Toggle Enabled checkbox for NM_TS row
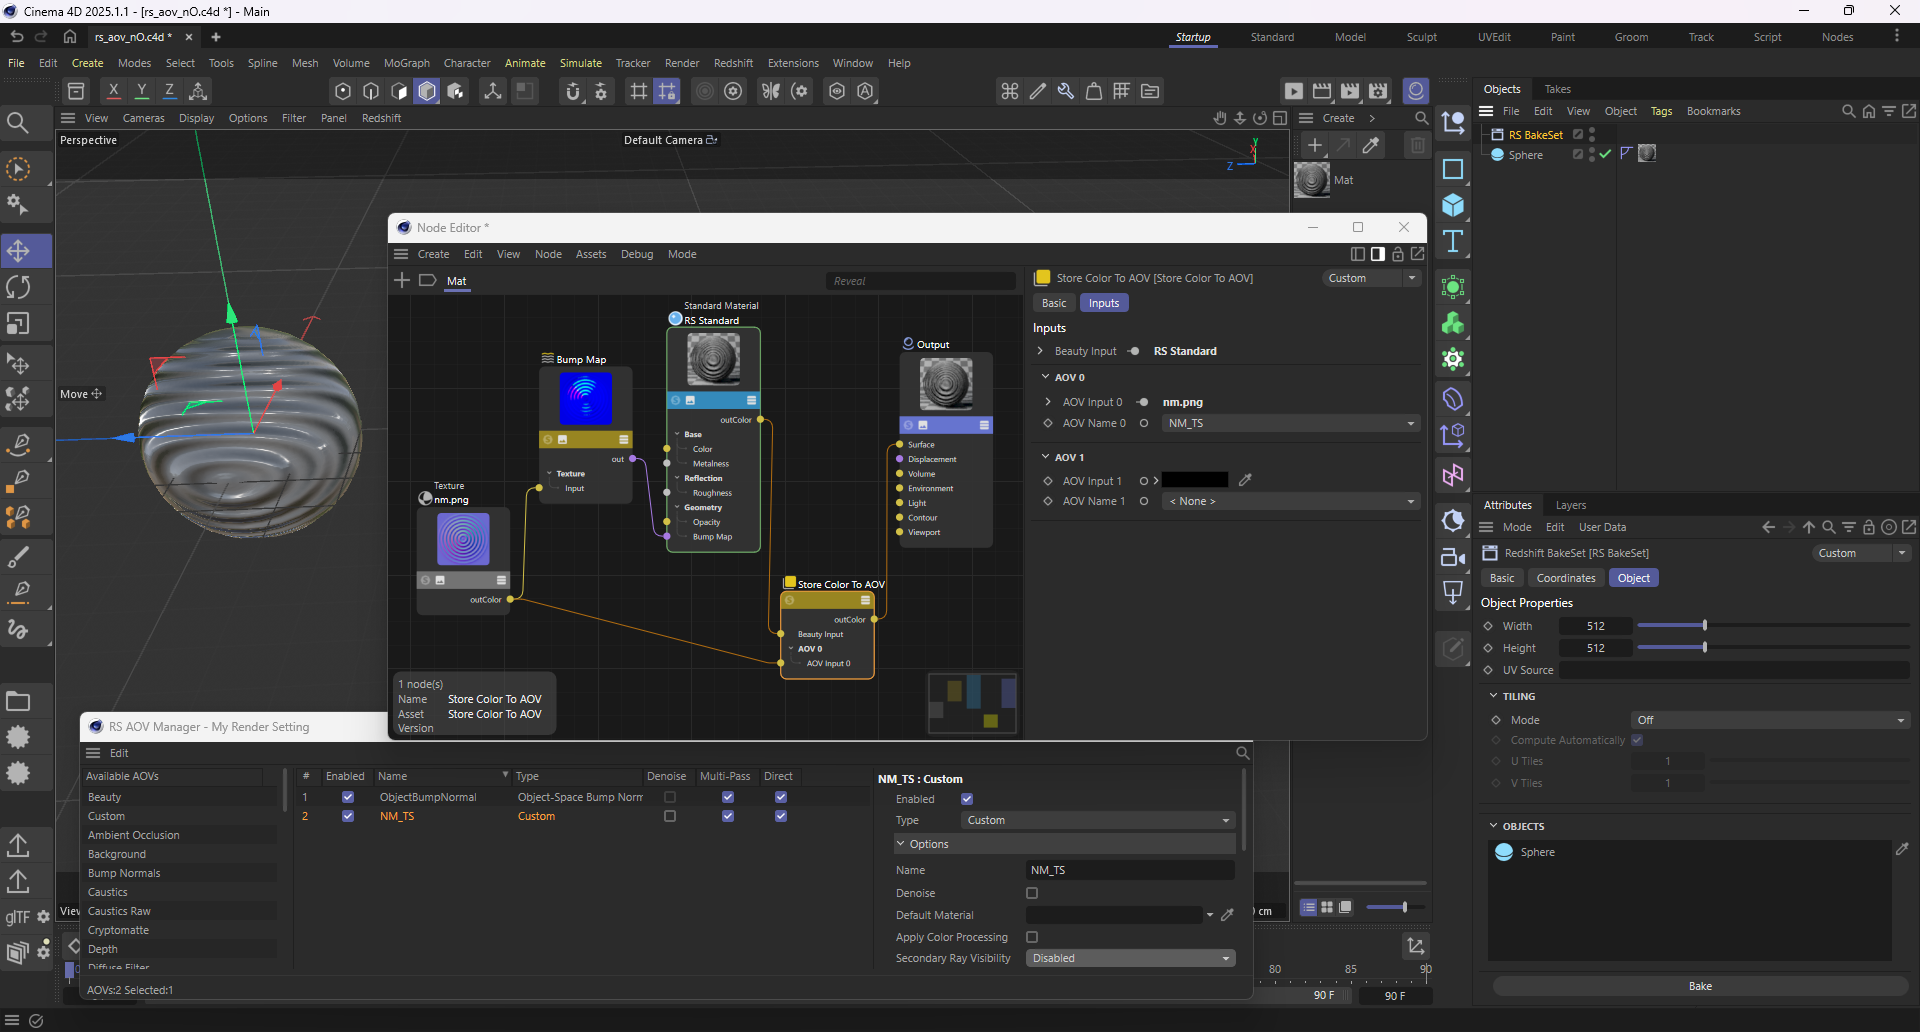The height and width of the screenshot is (1032, 1920). coord(348,816)
